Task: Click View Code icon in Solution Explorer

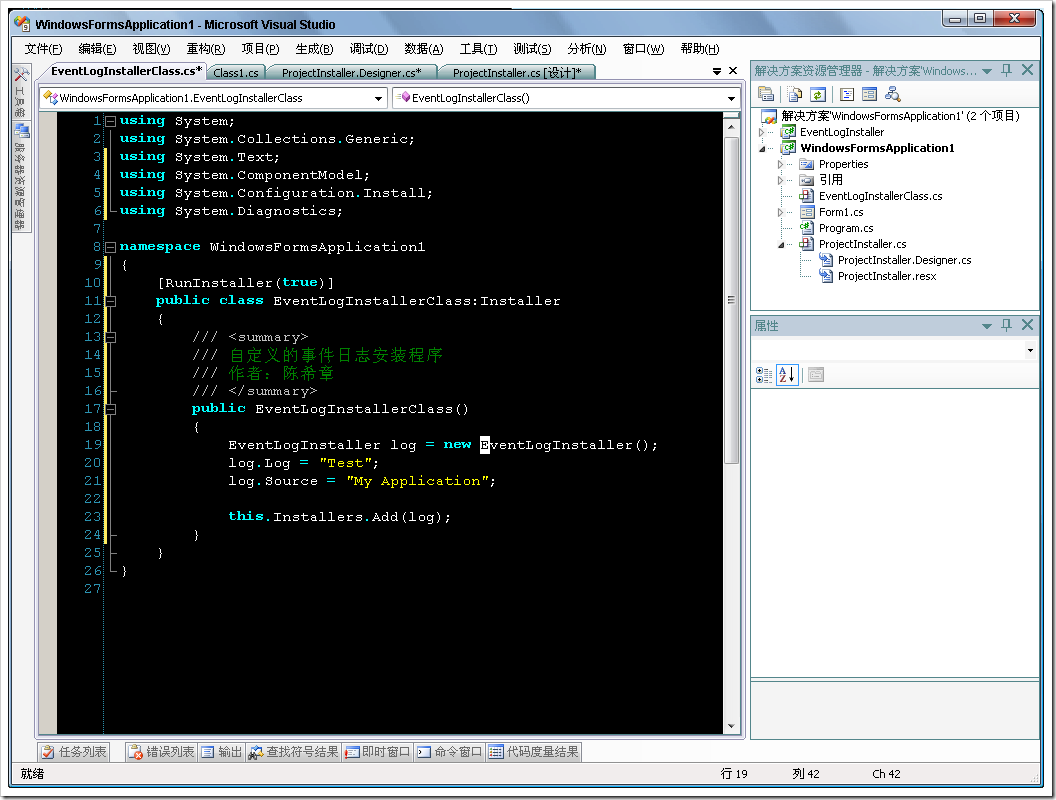Action: 847,94
